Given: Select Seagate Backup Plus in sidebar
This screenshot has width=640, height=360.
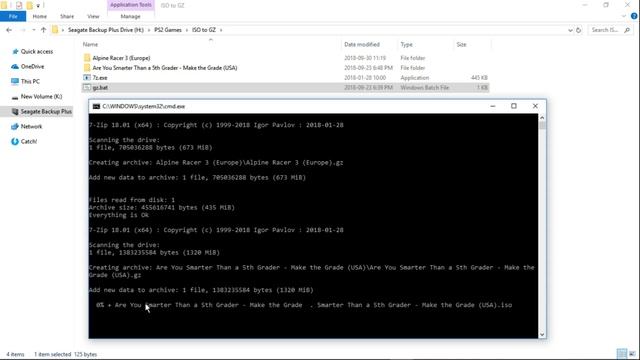Looking at the screenshot, I should 46,111.
